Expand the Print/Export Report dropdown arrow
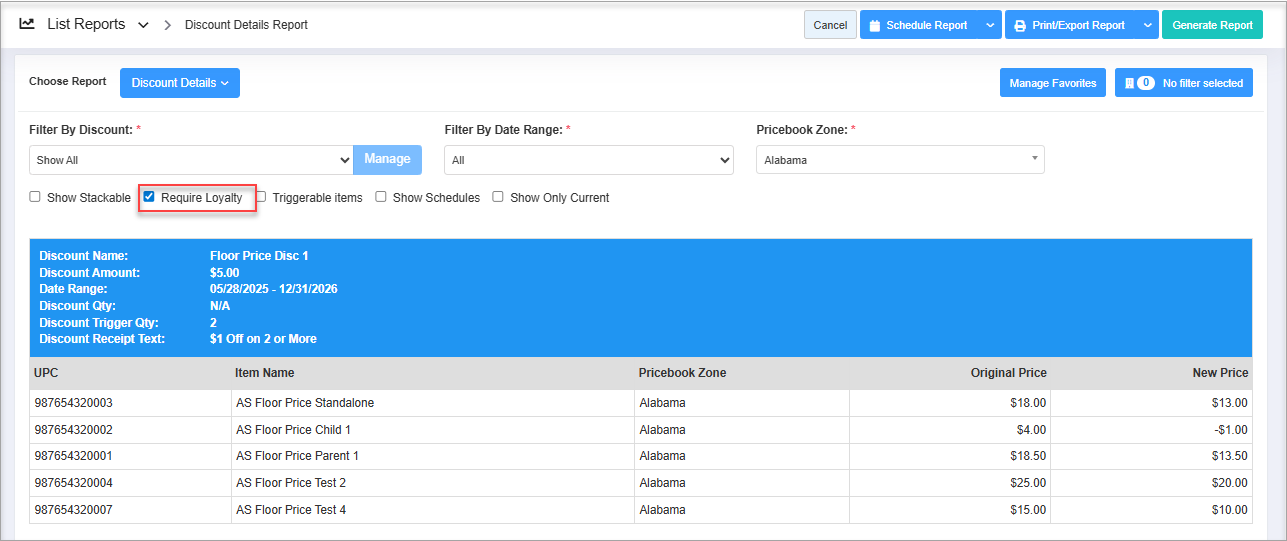This screenshot has height=541, width=1287. [x=1147, y=25]
